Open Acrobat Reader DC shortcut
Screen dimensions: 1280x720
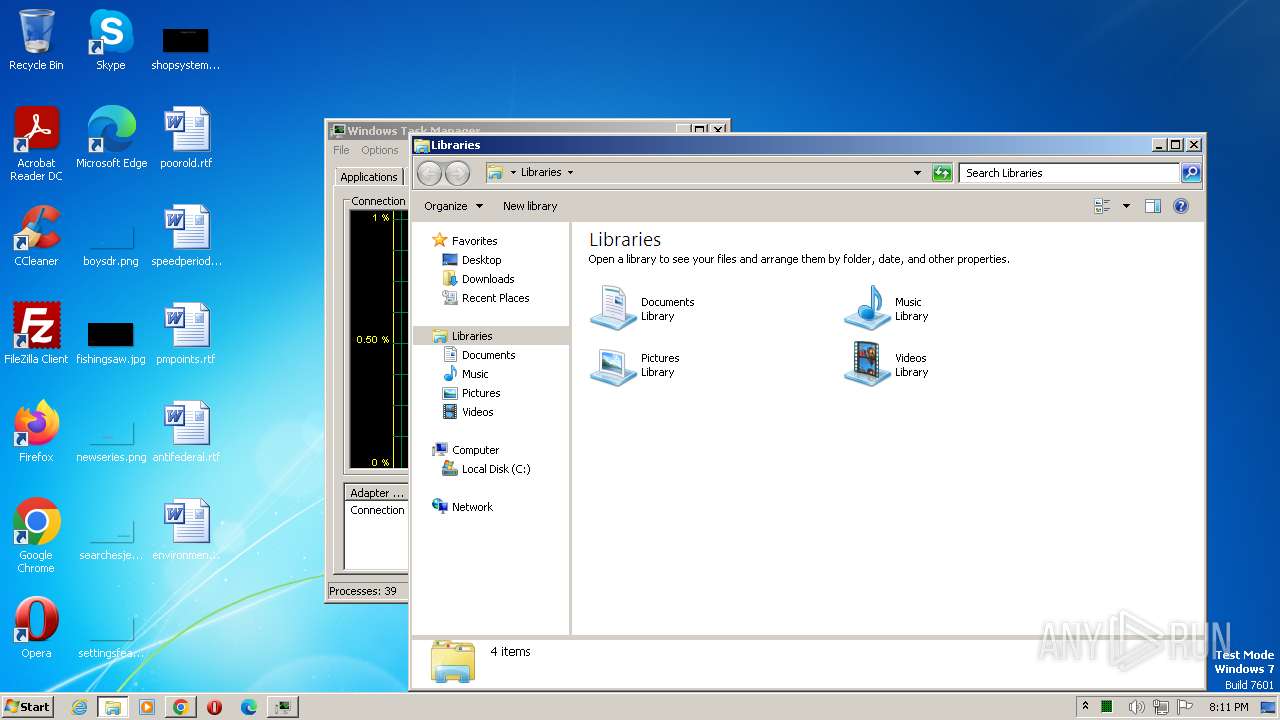click(36, 144)
